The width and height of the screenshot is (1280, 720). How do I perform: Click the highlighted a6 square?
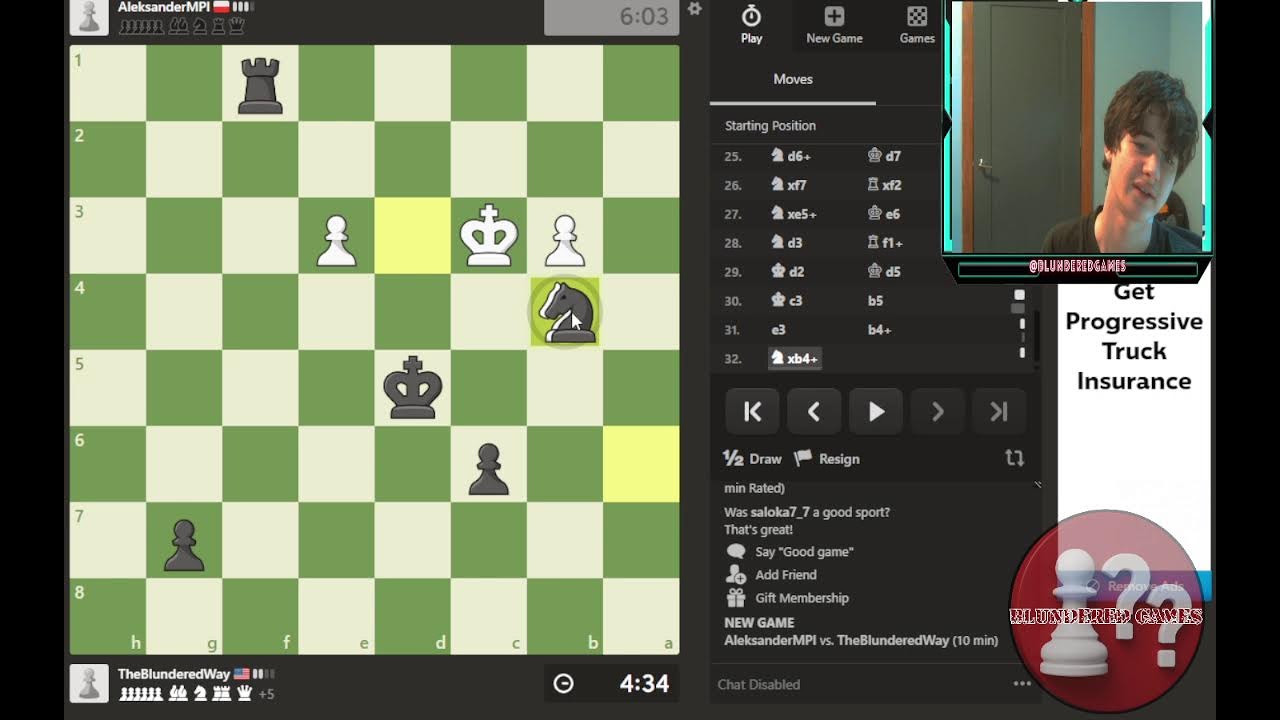pyautogui.click(x=641, y=464)
